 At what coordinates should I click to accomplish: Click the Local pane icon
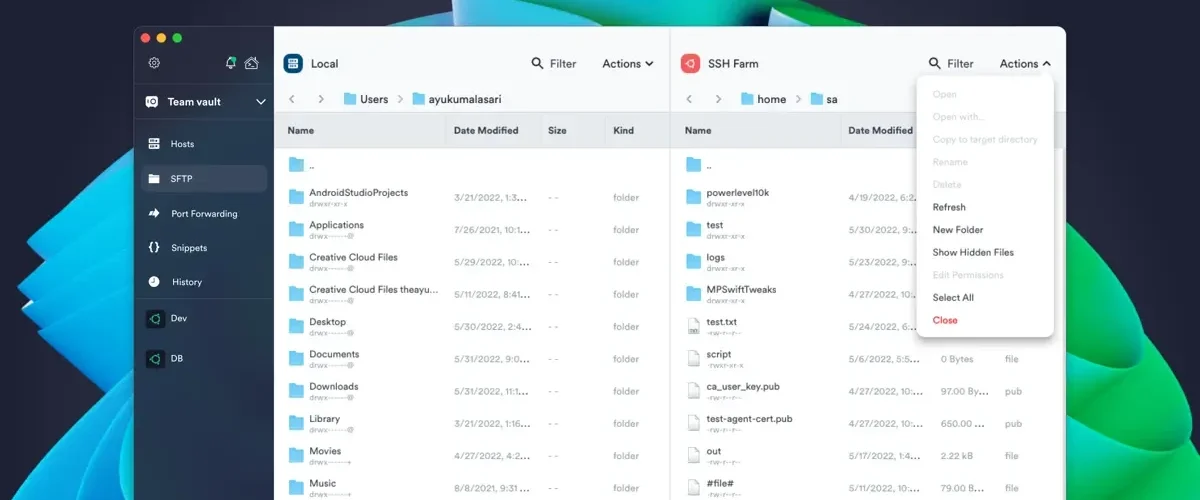(293, 63)
